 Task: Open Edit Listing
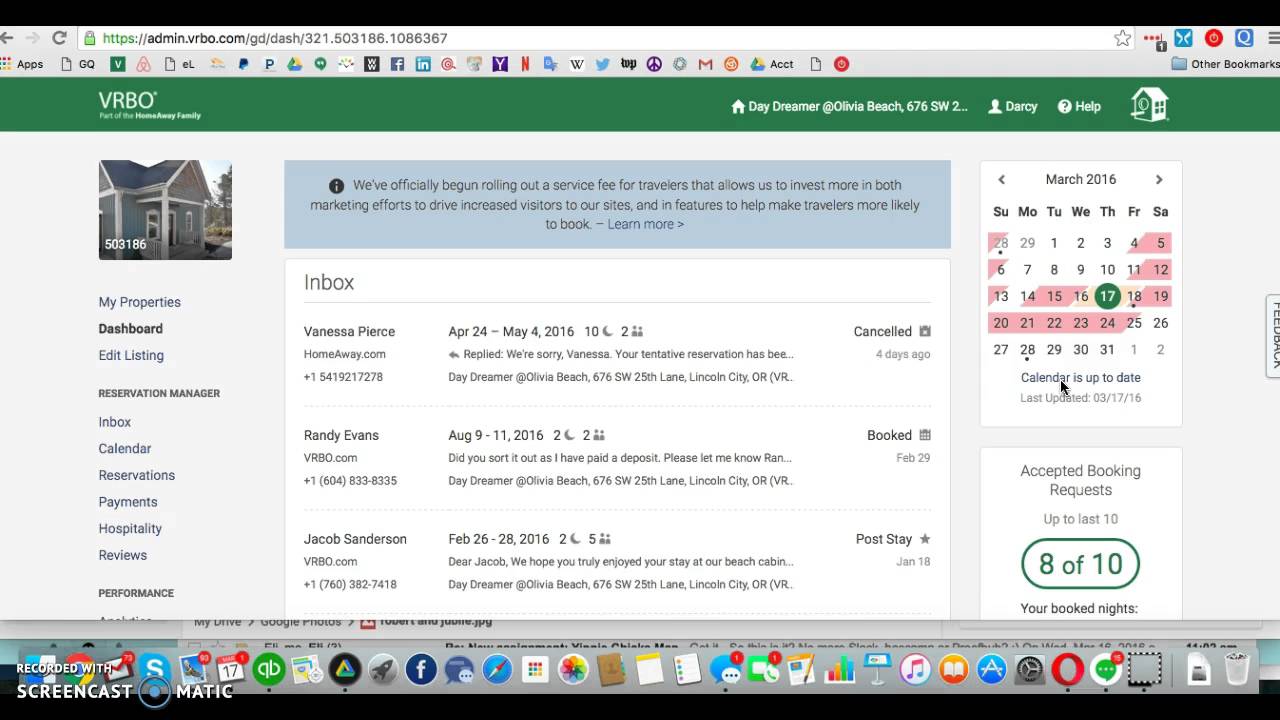coord(131,355)
